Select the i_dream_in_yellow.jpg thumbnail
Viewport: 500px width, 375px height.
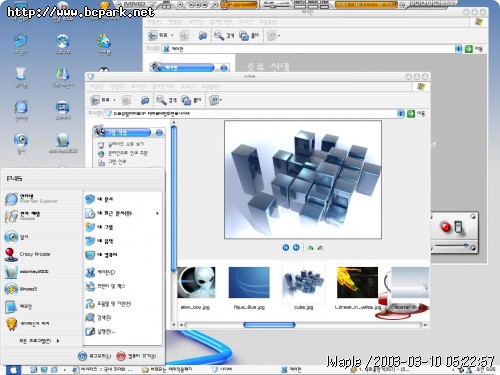pos(357,283)
